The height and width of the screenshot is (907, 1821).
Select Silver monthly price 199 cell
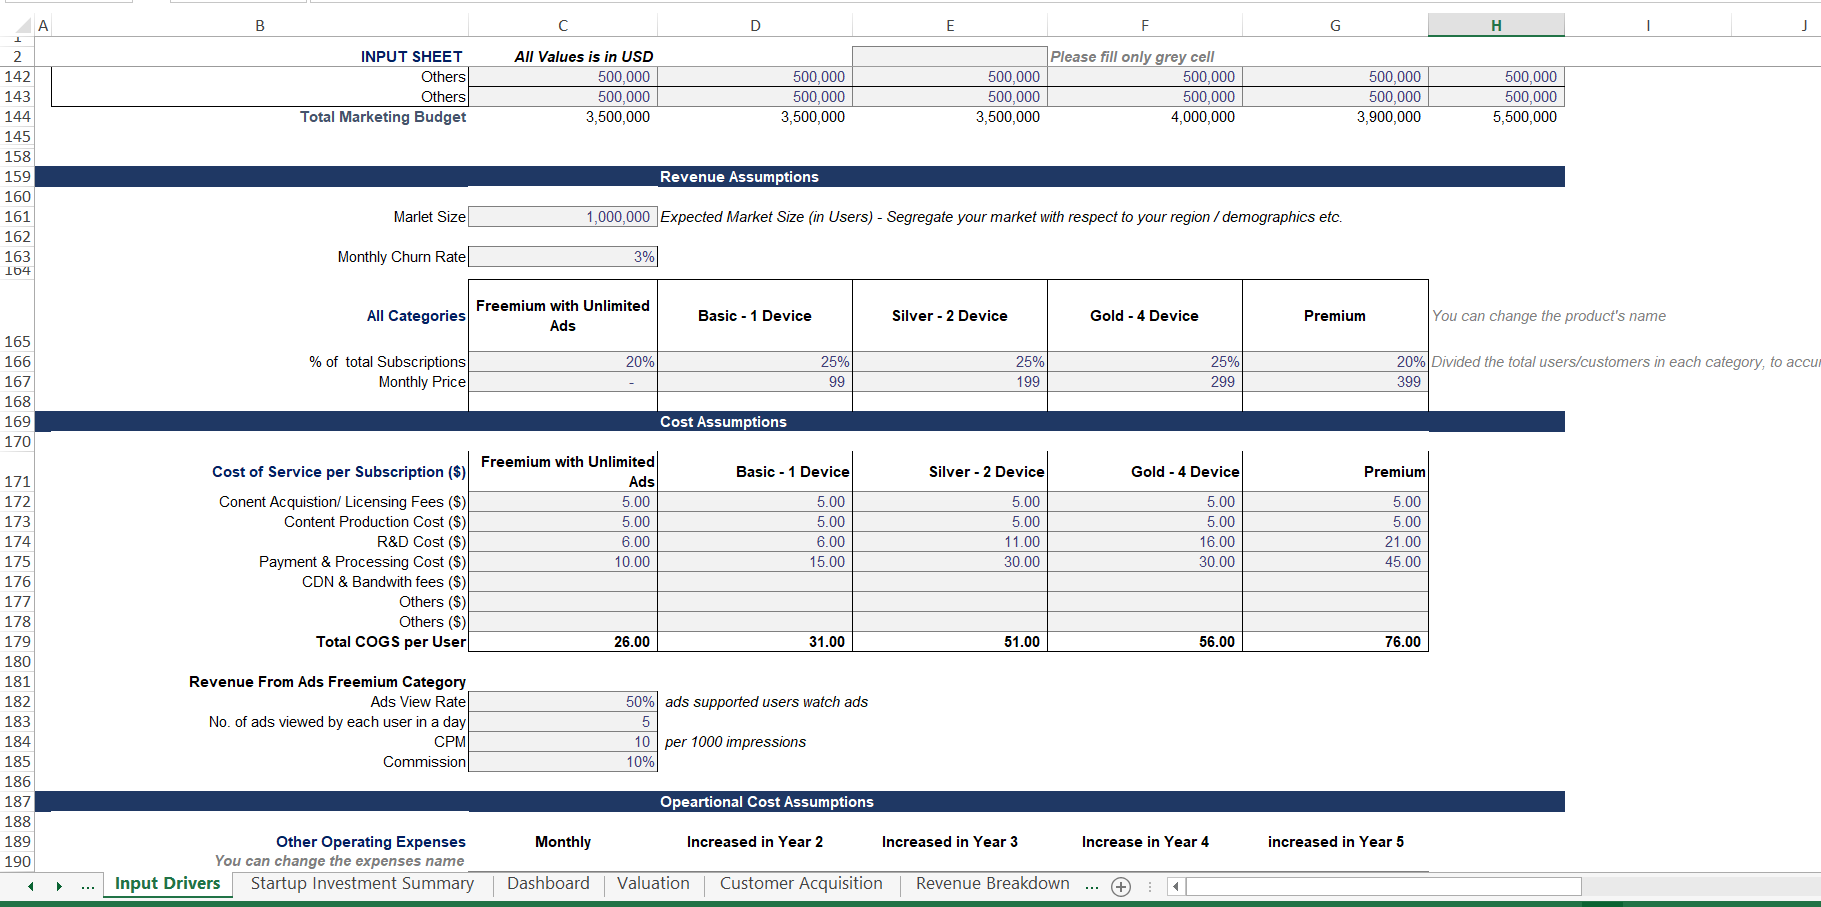coord(950,382)
